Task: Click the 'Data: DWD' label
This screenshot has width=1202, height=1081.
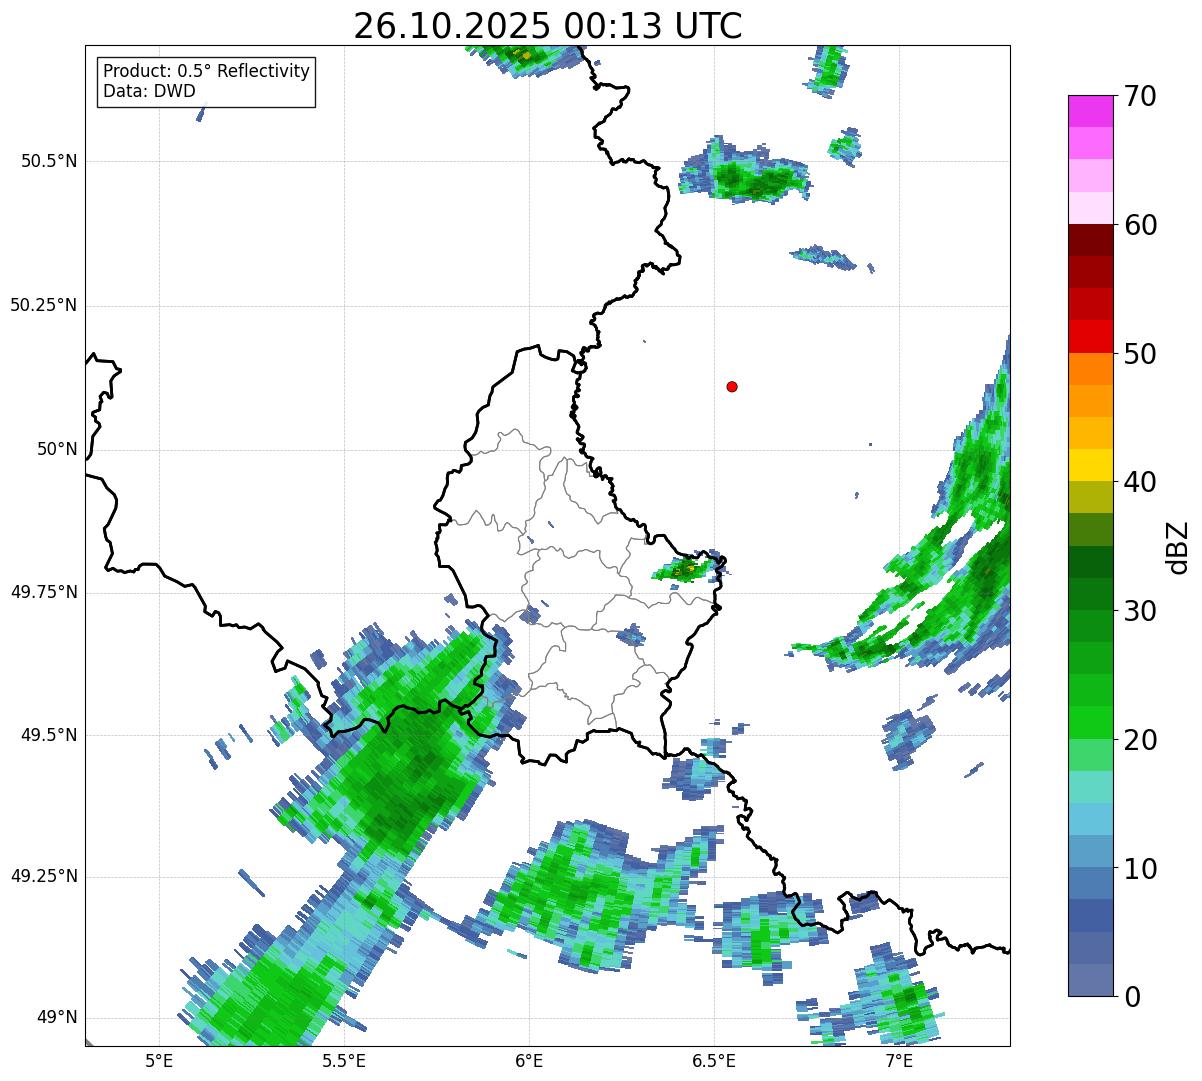Action: (x=149, y=91)
